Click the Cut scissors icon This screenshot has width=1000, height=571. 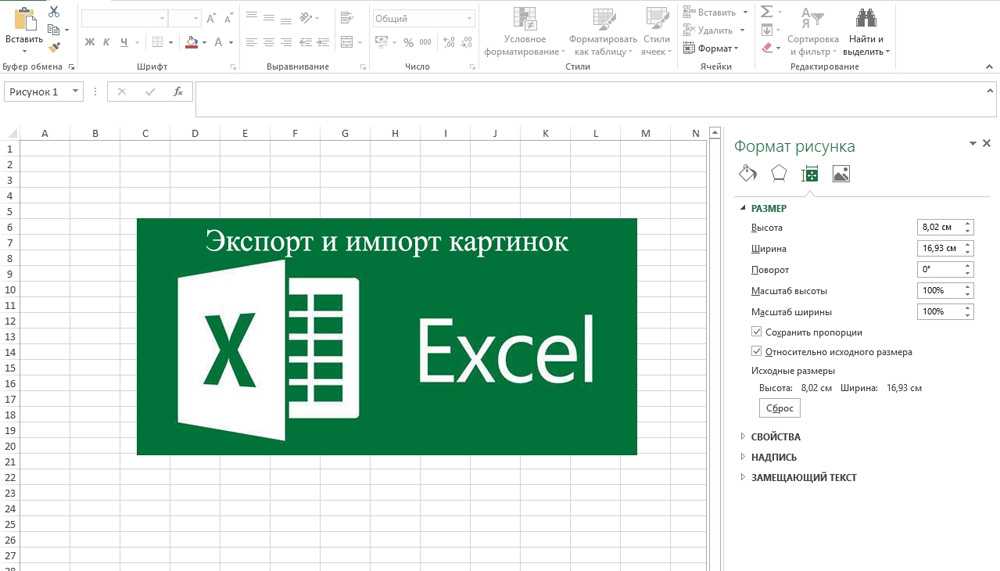click(x=54, y=12)
